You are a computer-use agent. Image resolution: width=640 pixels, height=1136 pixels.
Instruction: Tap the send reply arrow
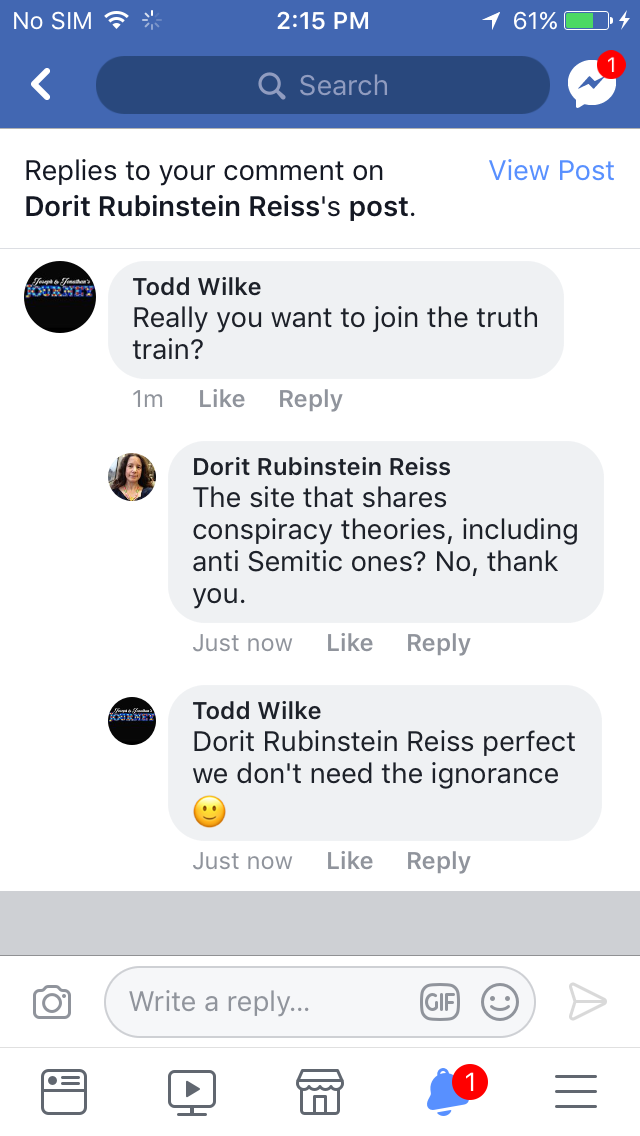[x=587, y=1002]
